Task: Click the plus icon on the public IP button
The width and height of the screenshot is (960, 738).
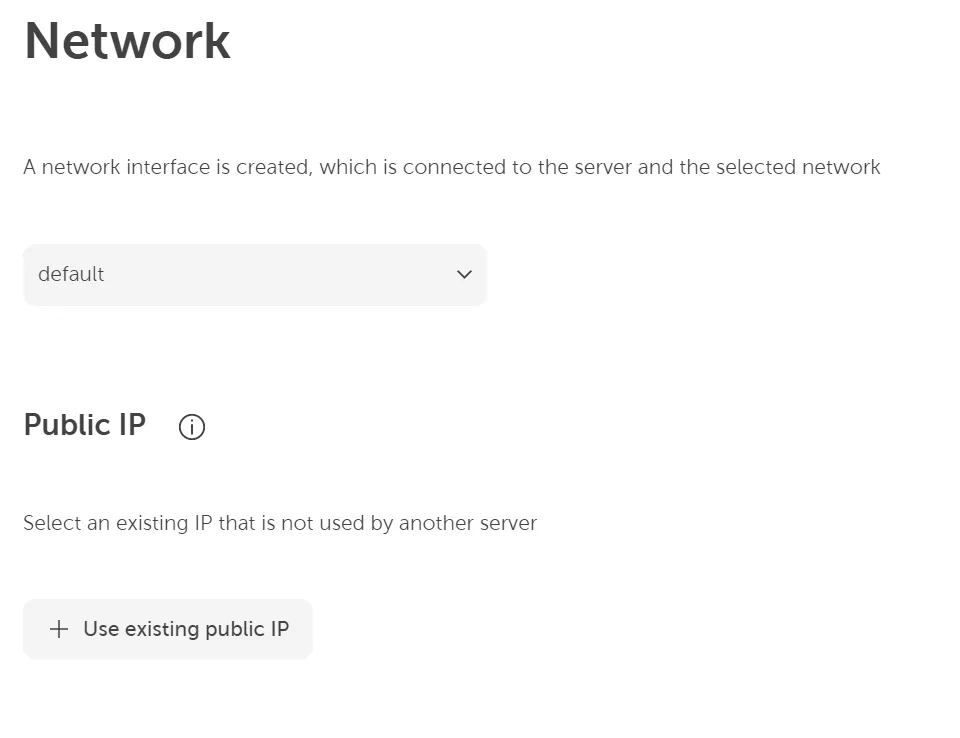Action: [x=57, y=629]
